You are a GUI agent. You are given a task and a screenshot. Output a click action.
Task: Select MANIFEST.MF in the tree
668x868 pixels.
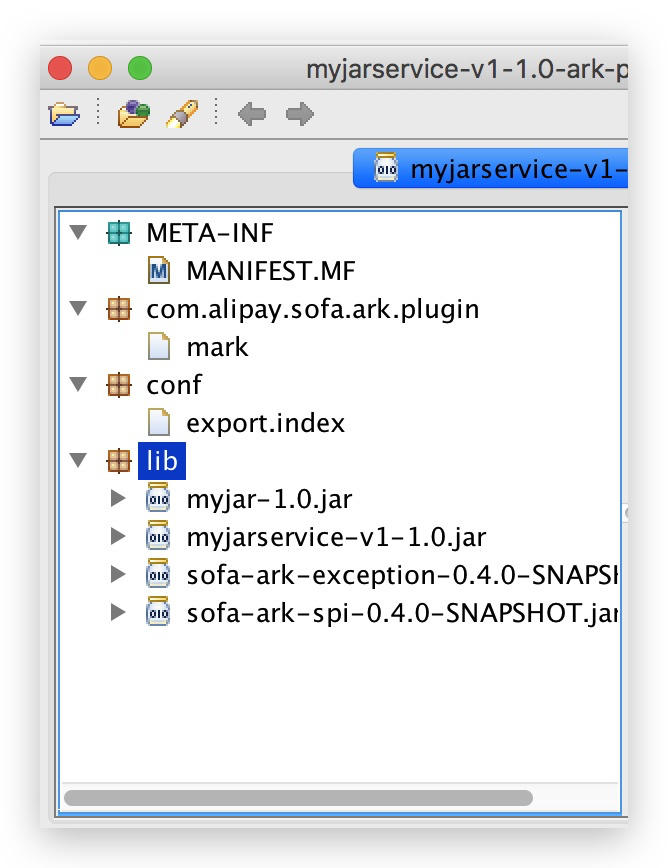[271, 271]
